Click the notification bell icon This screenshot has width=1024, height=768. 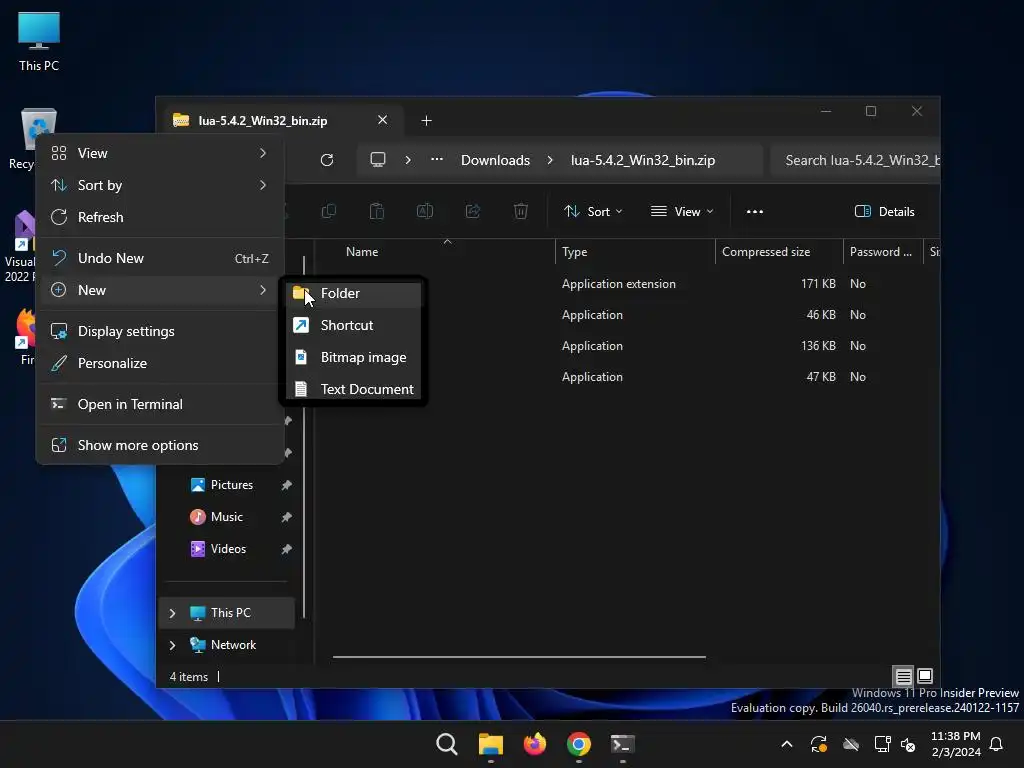point(997,744)
